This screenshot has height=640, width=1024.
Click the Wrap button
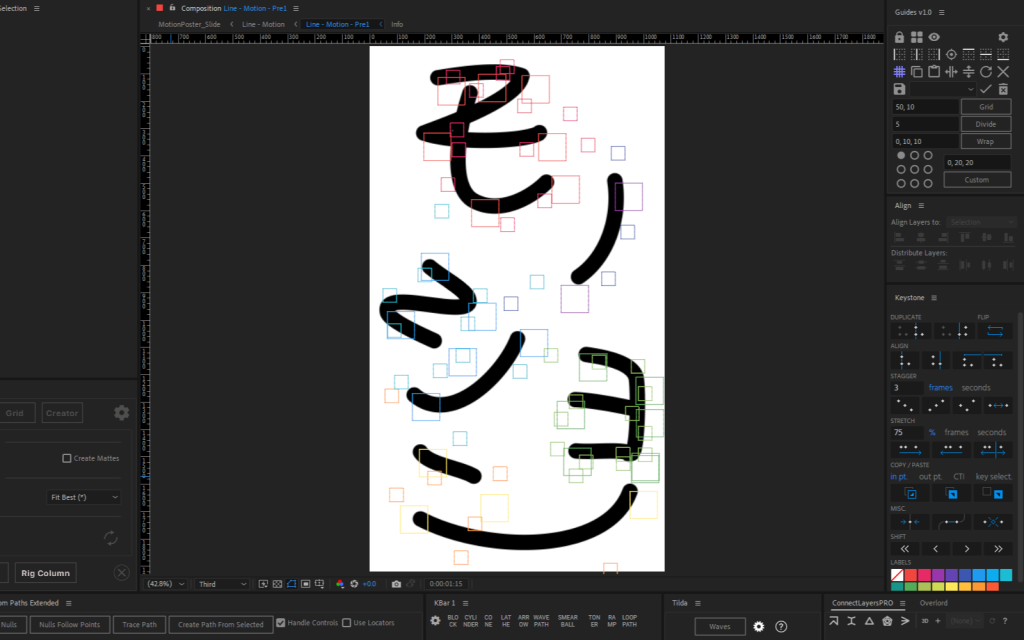point(986,141)
